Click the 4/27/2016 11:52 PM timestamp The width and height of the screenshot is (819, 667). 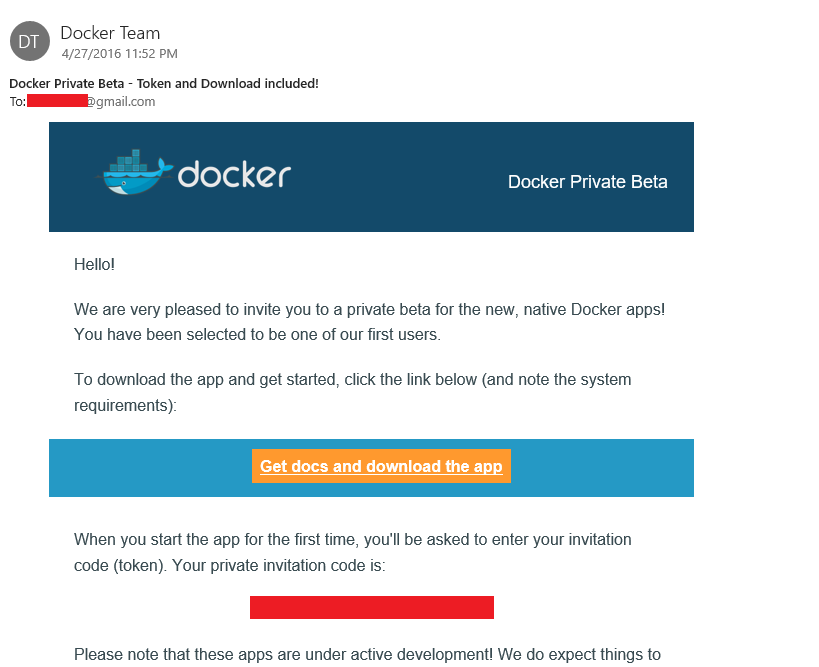pyautogui.click(x=120, y=54)
